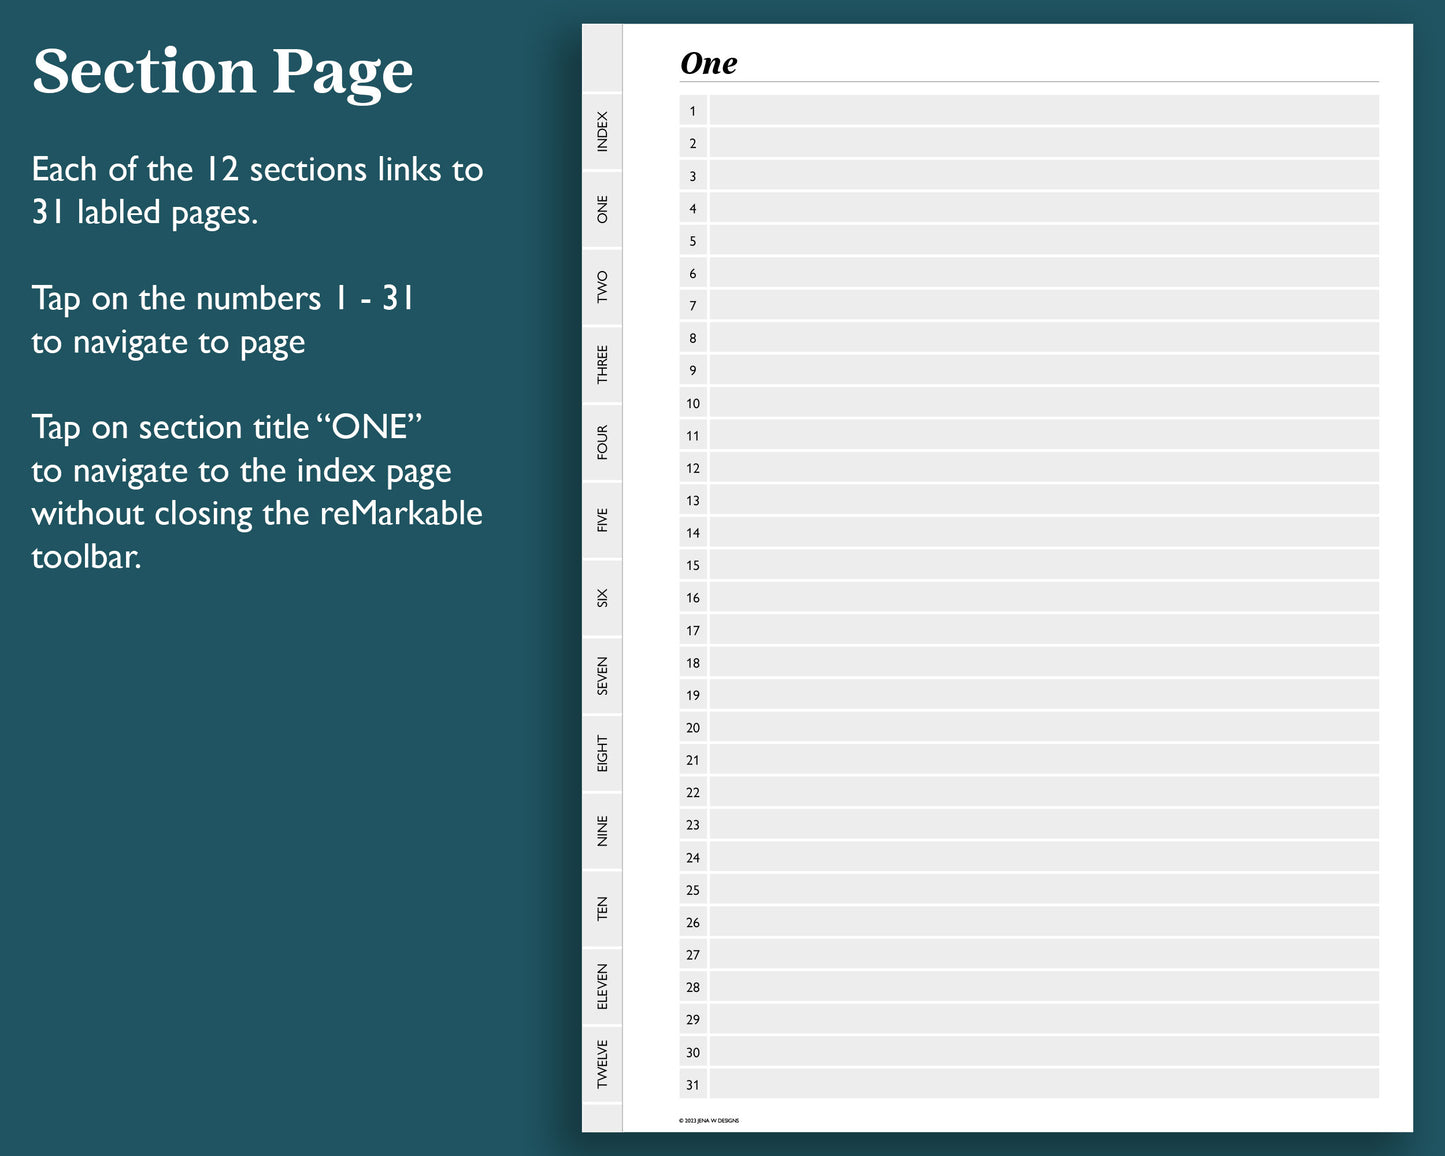This screenshot has height=1156, width=1445.
Task: Select the THREE side tab
Action: (x=602, y=365)
